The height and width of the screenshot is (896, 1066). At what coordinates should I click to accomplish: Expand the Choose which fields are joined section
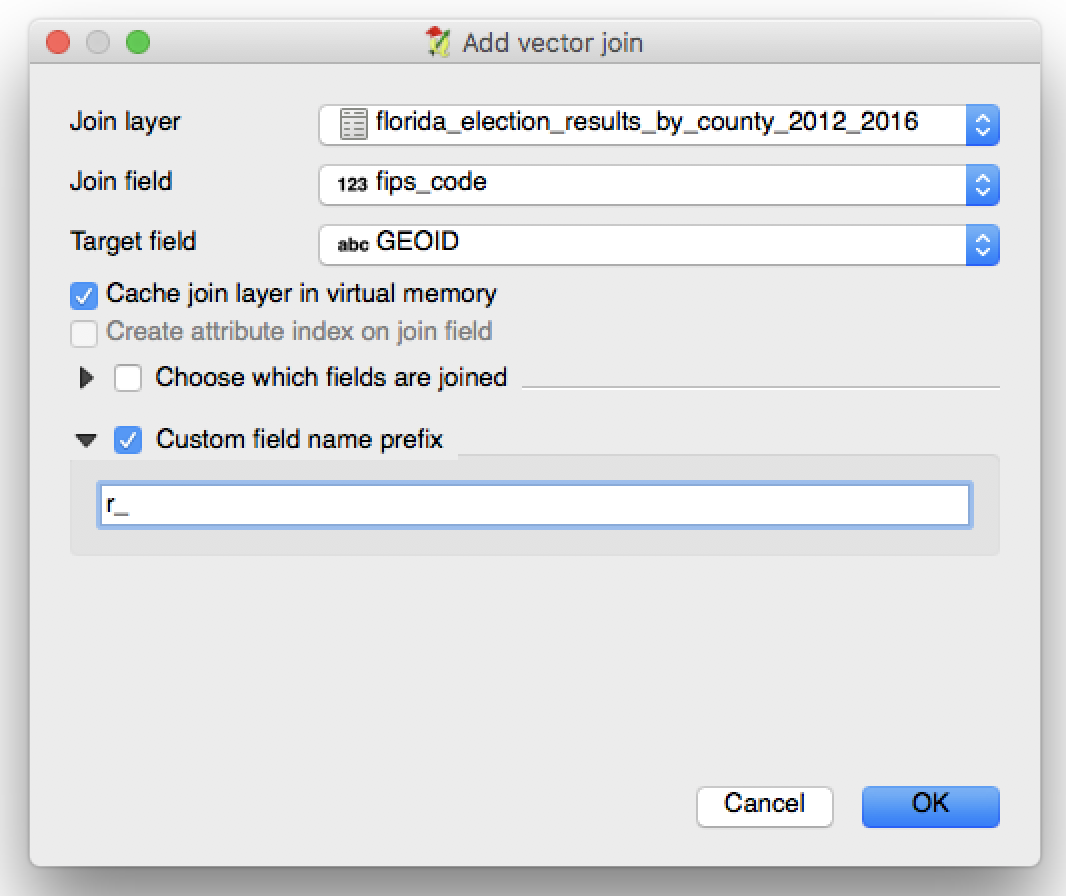(86, 377)
